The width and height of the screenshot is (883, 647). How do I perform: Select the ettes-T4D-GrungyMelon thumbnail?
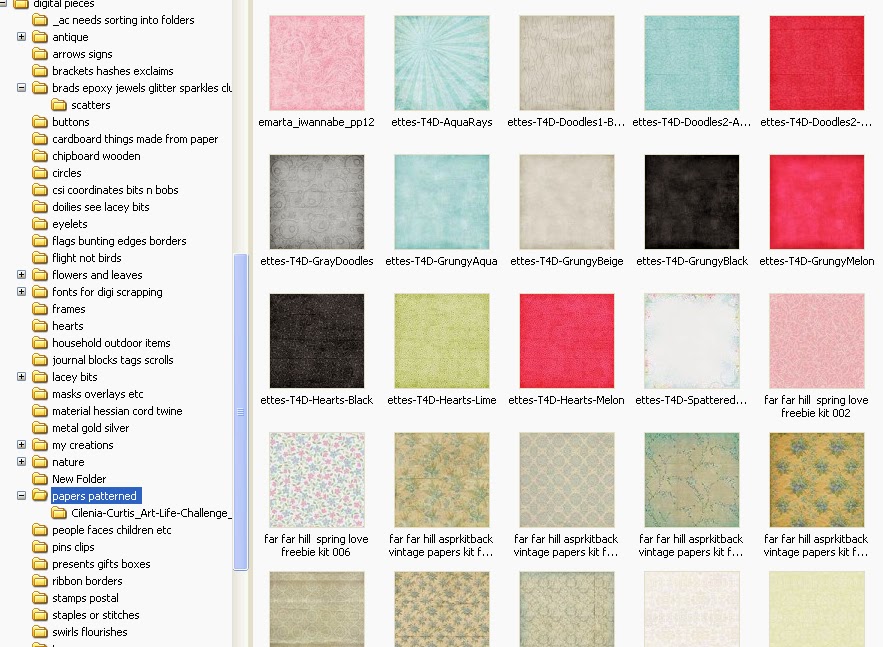817,202
